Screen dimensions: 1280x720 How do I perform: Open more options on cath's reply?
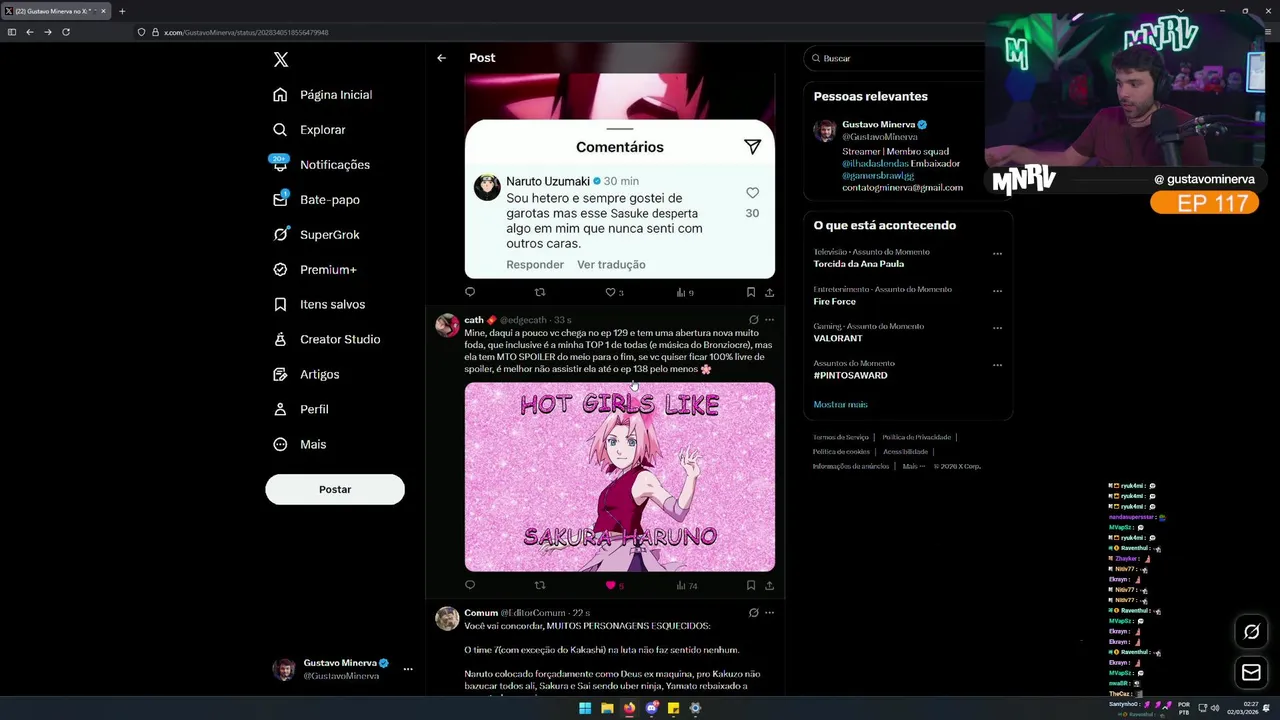(x=769, y=320)
